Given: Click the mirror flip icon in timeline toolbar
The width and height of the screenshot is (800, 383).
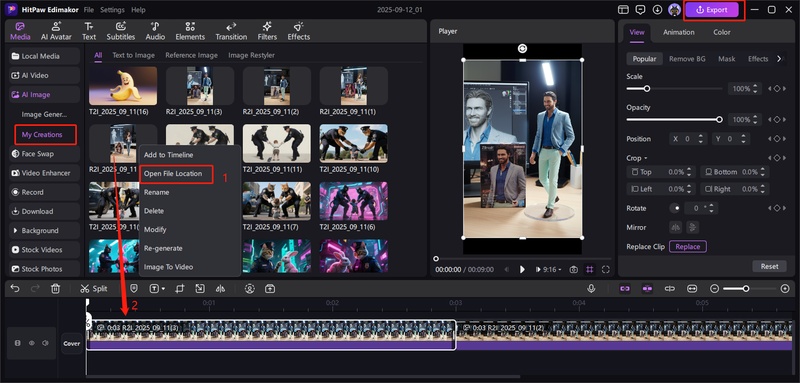Looking at the screenshot, I should pos(220,289).
